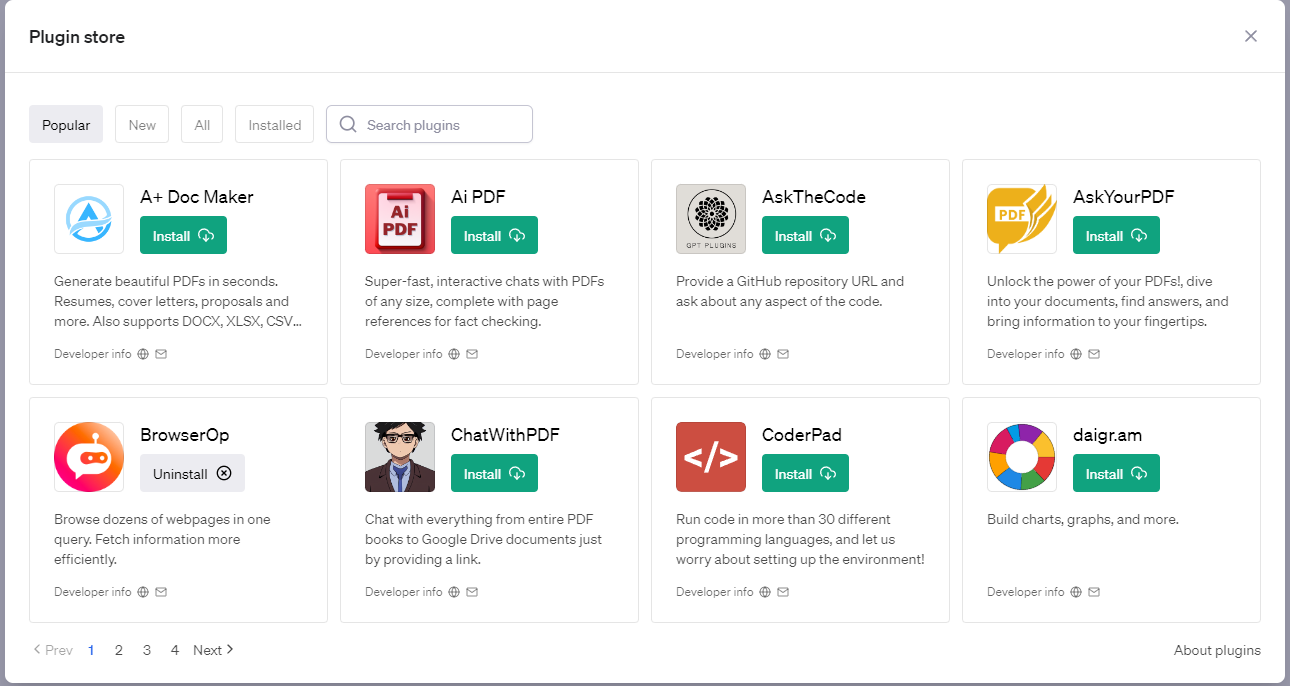This screenshot has width=1290, height=686.
Task: Click the CoderPad code-brackets logo
Action: click(x=711, y=457)
